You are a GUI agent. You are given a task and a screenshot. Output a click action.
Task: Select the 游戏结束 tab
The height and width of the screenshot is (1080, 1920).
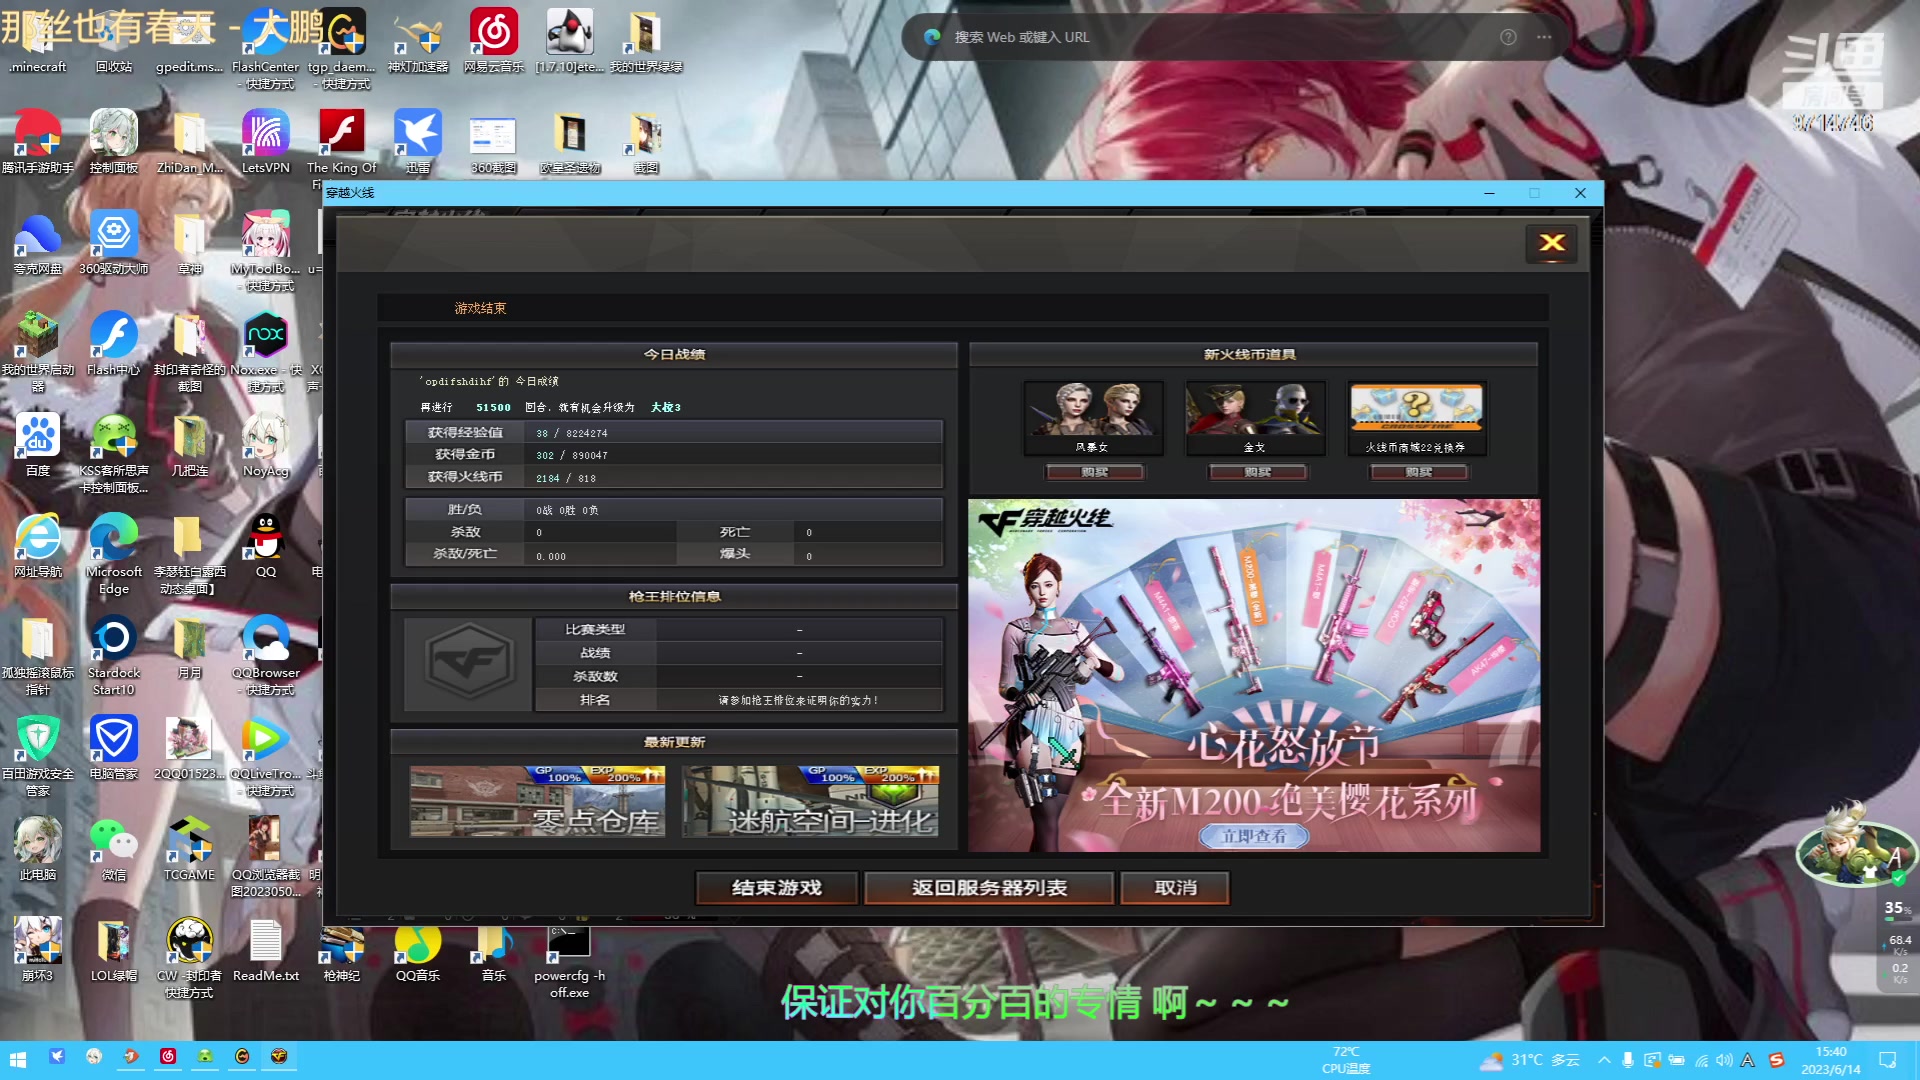[x=481, y=308]
